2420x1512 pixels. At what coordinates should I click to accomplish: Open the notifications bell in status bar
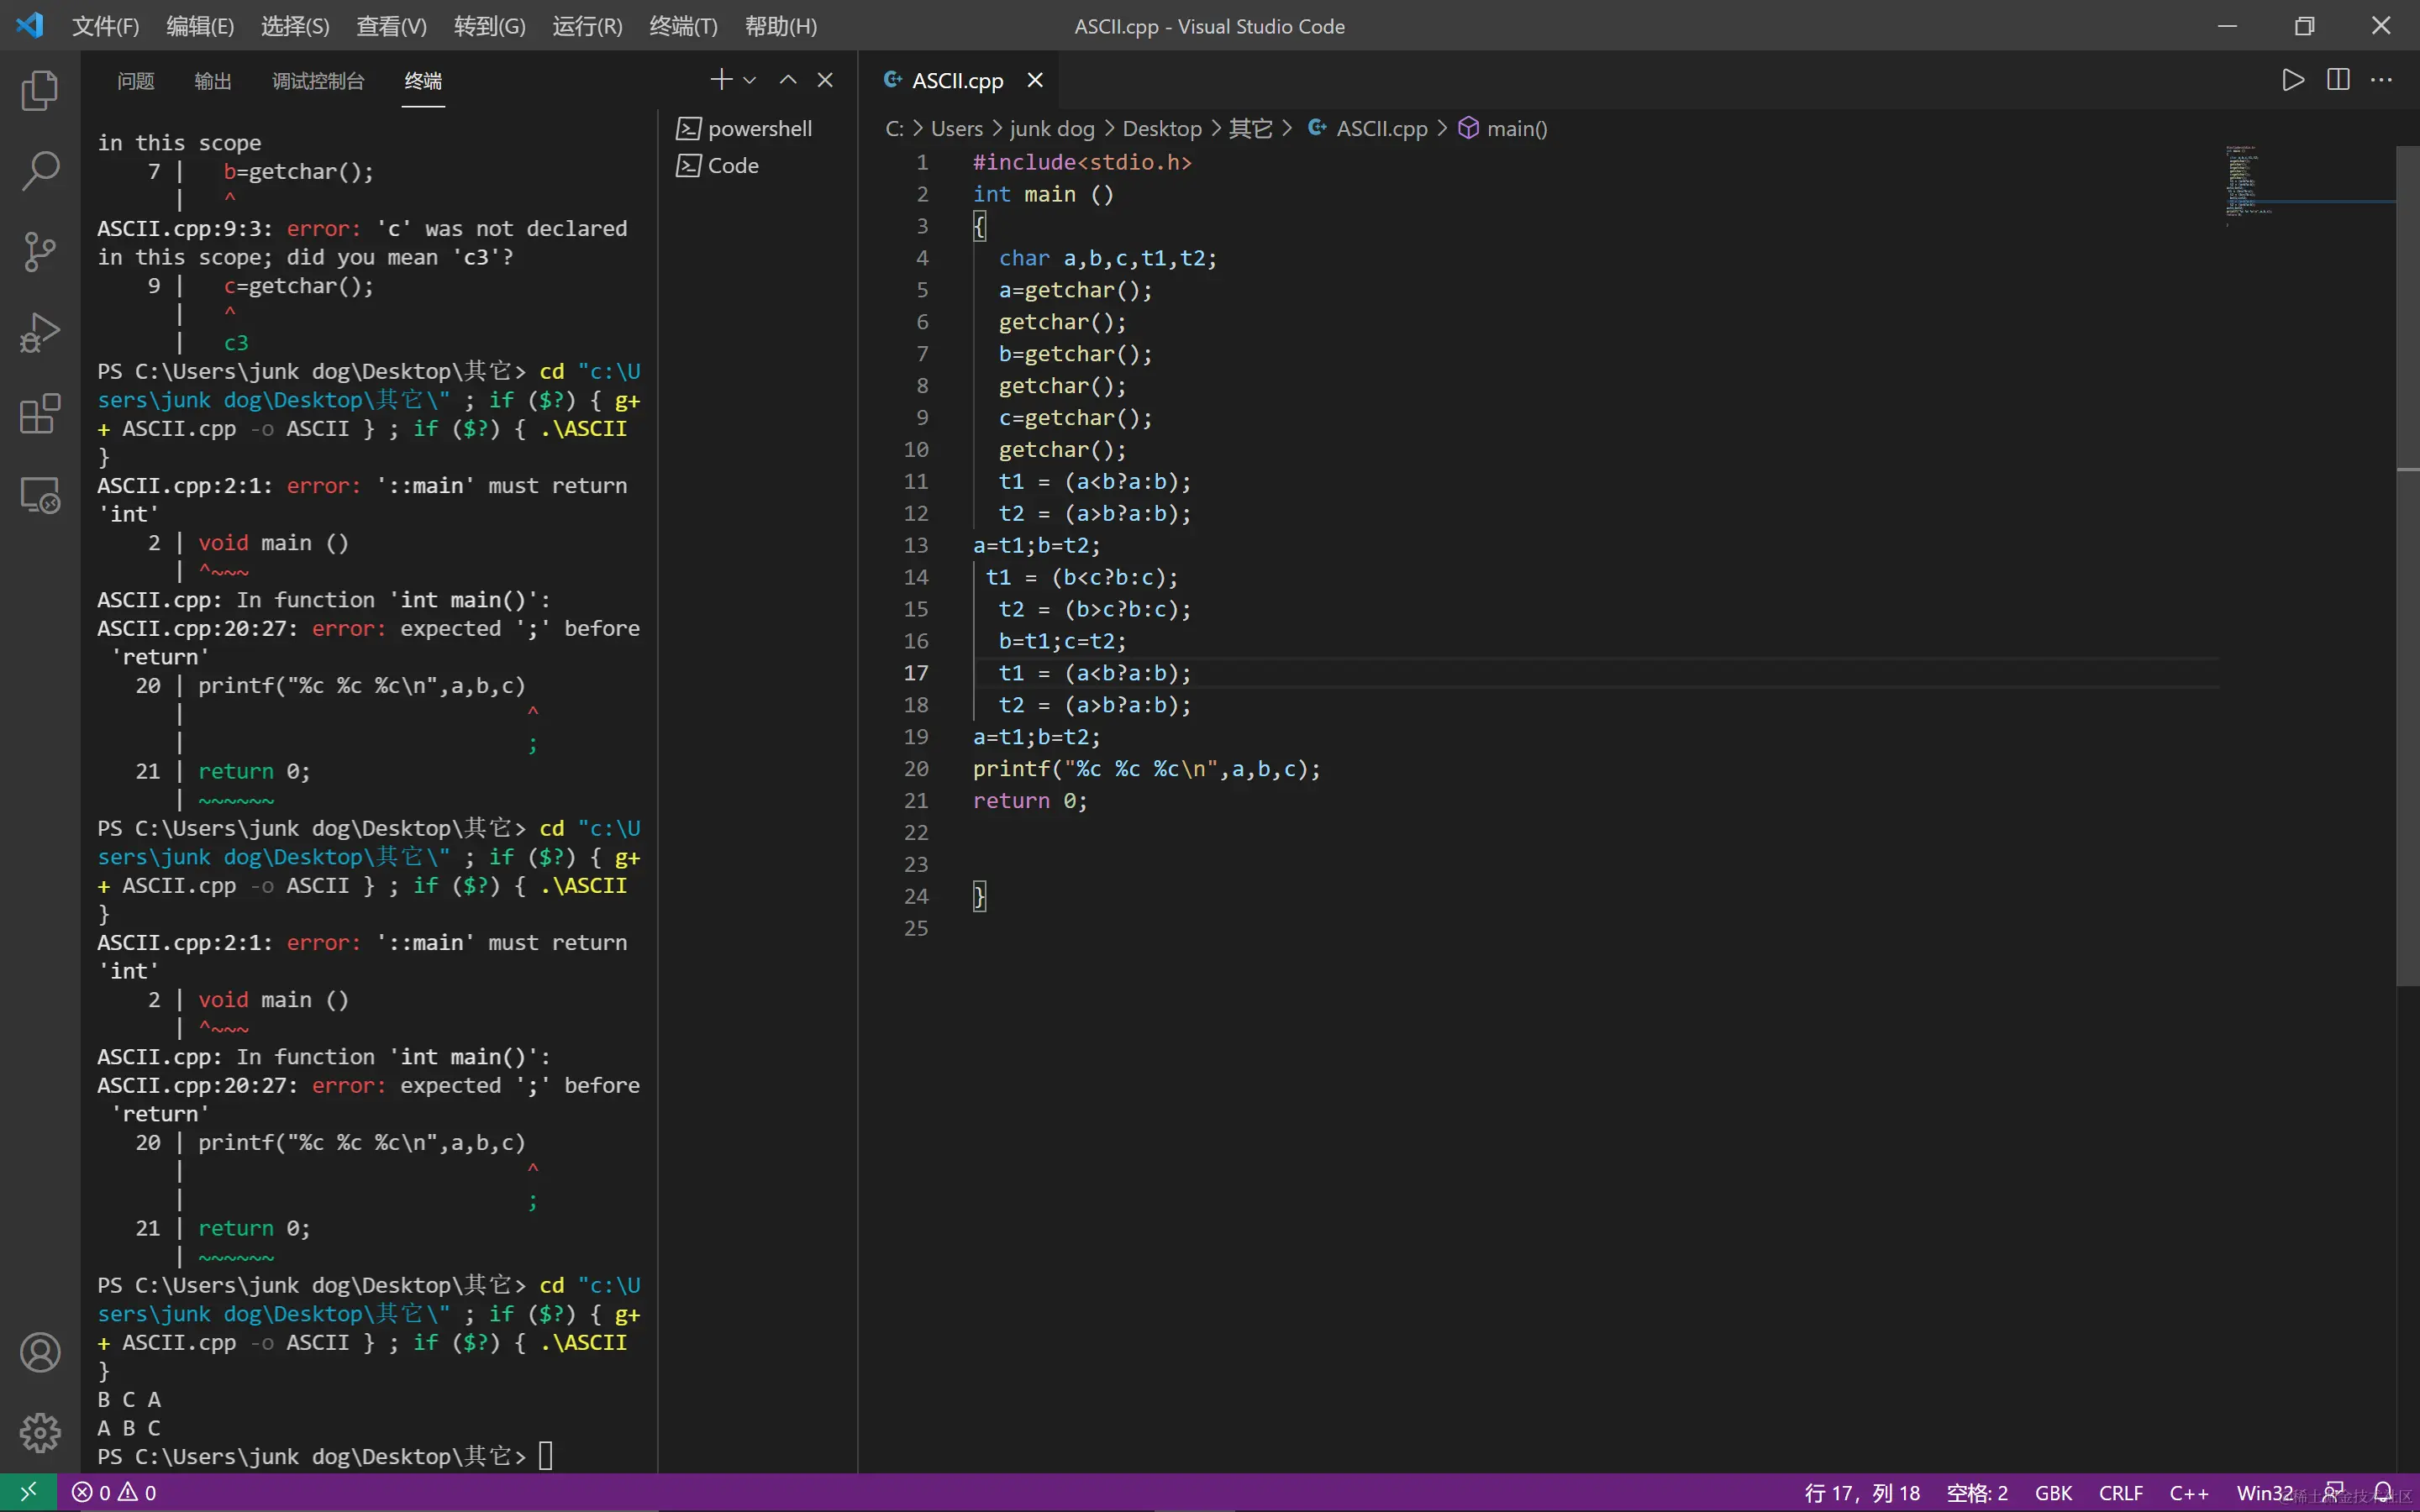(2384, 1492)
